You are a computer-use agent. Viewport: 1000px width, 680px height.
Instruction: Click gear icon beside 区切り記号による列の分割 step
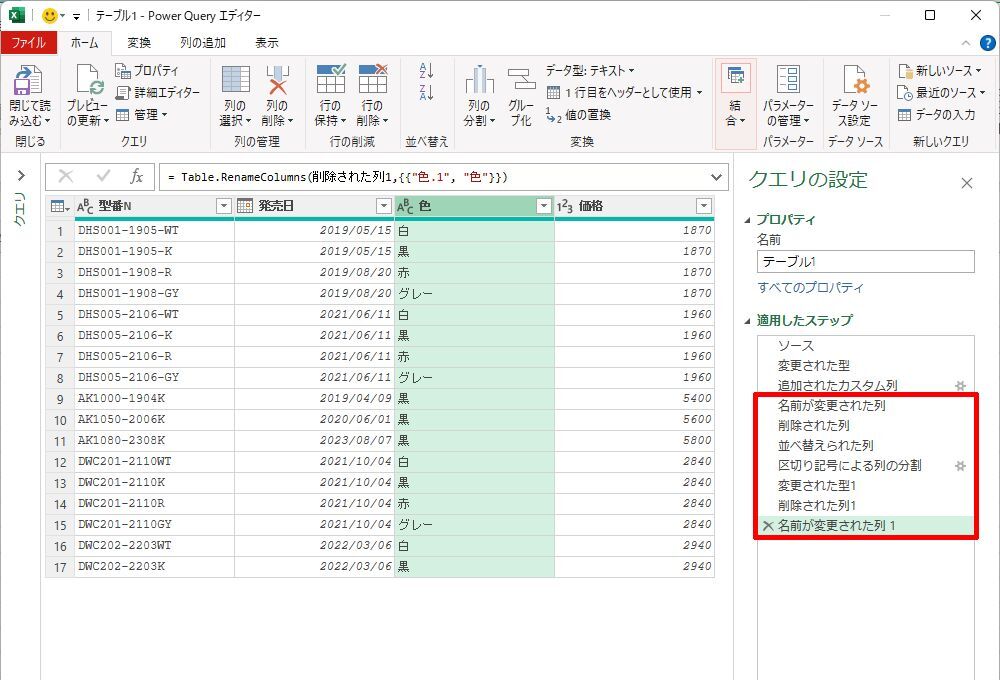coord(960,466)
